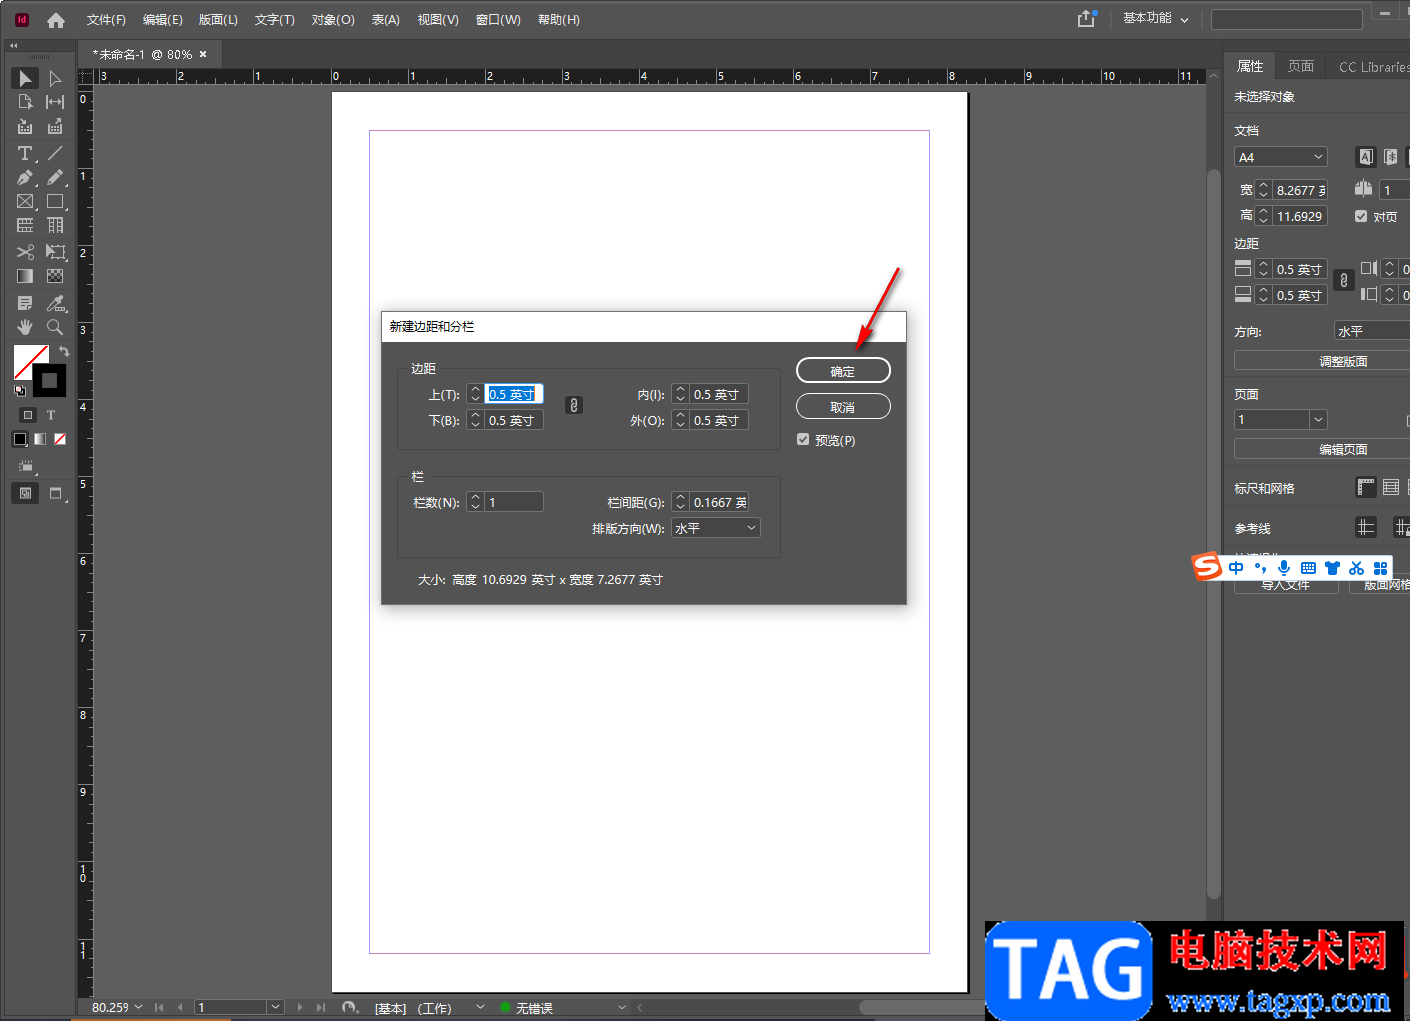
Task: Toggle Normal view mode button
Action: [x=25, y=493]
